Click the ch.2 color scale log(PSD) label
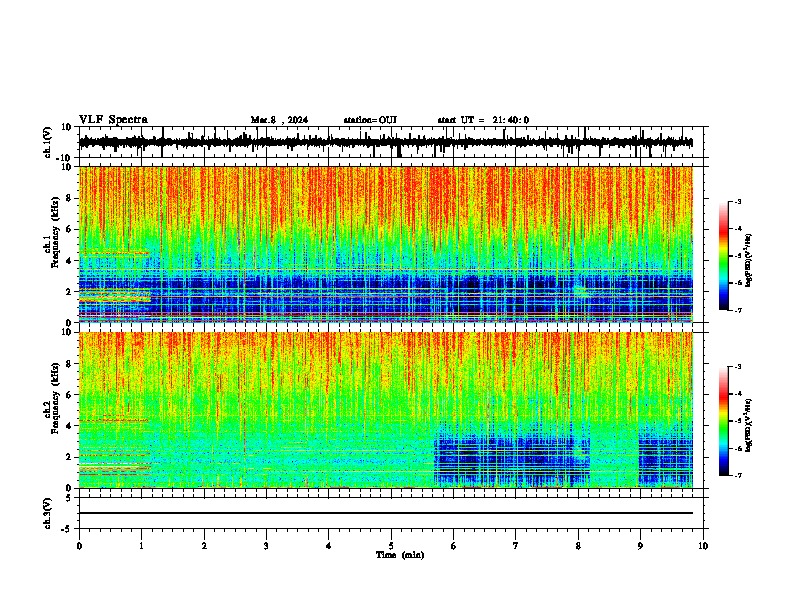 (748, 425)
